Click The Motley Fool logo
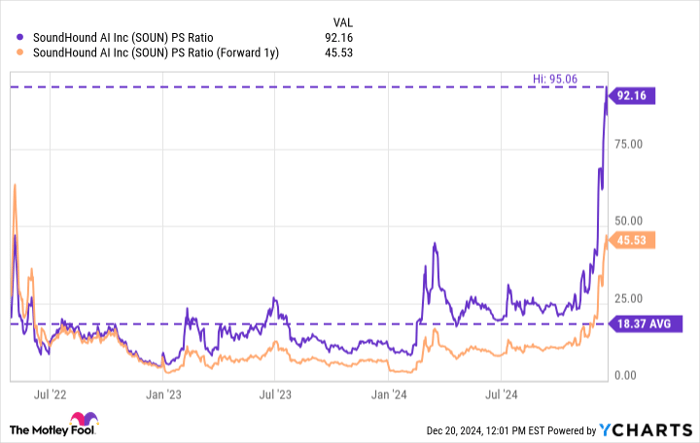 click(x=54, y=424)
